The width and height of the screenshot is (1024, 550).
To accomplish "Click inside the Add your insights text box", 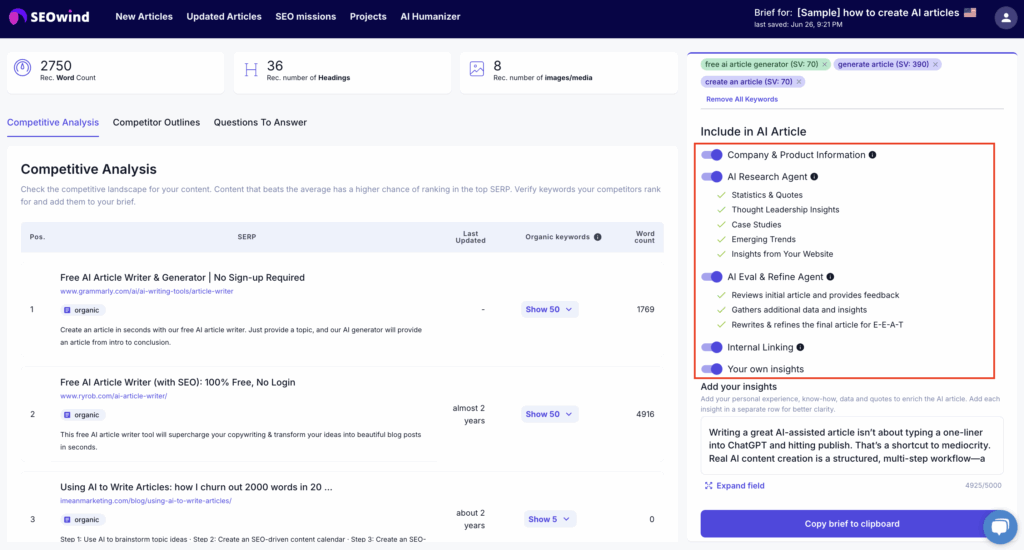I will [x=851, y=443].
